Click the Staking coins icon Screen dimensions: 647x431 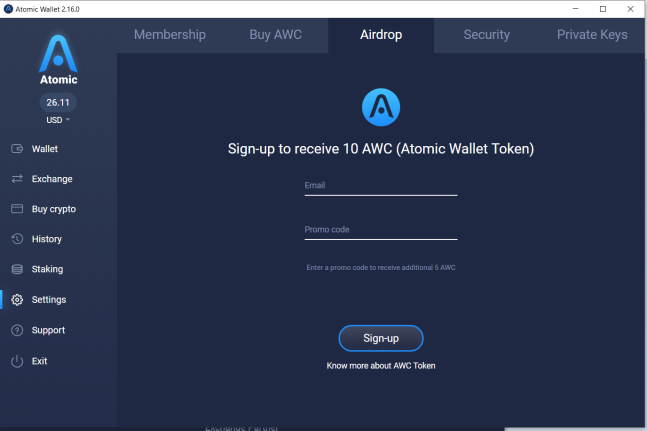17,269
